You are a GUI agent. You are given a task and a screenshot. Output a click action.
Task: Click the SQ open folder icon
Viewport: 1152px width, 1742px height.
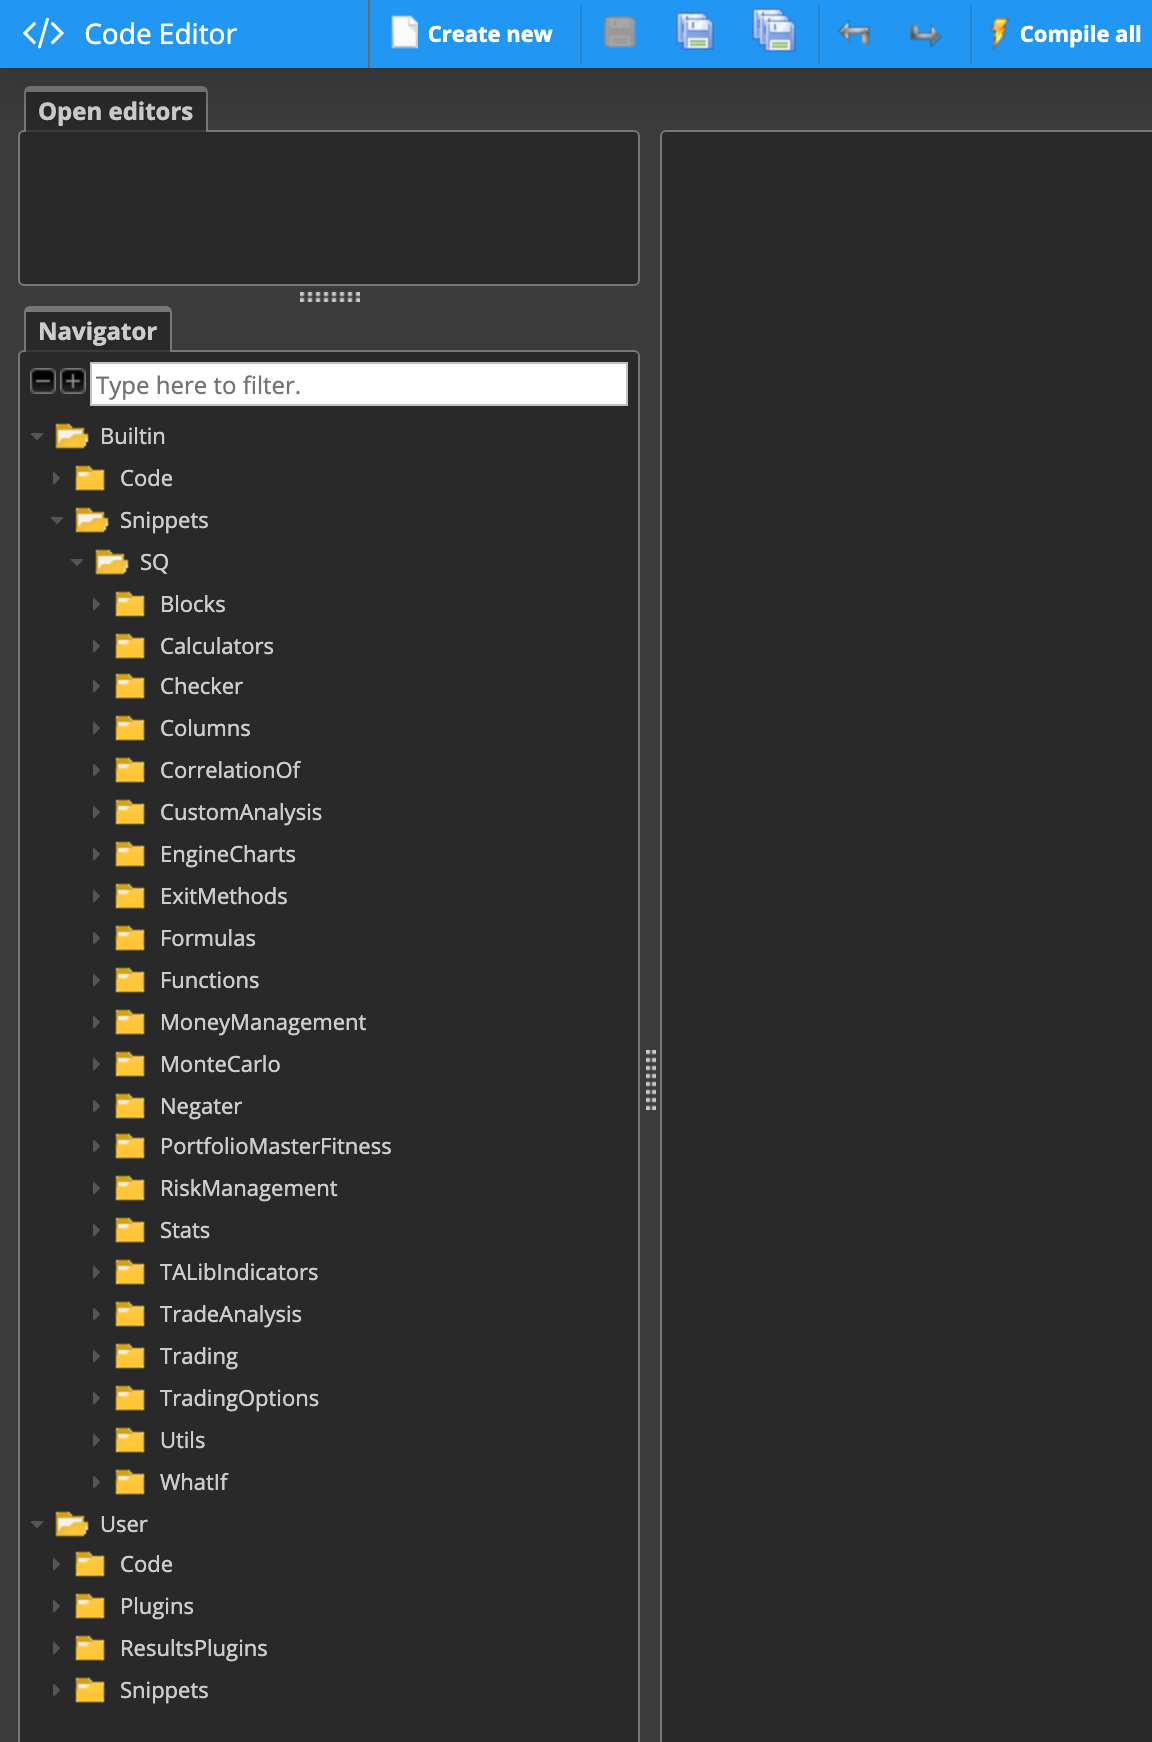tap(111, 562)
